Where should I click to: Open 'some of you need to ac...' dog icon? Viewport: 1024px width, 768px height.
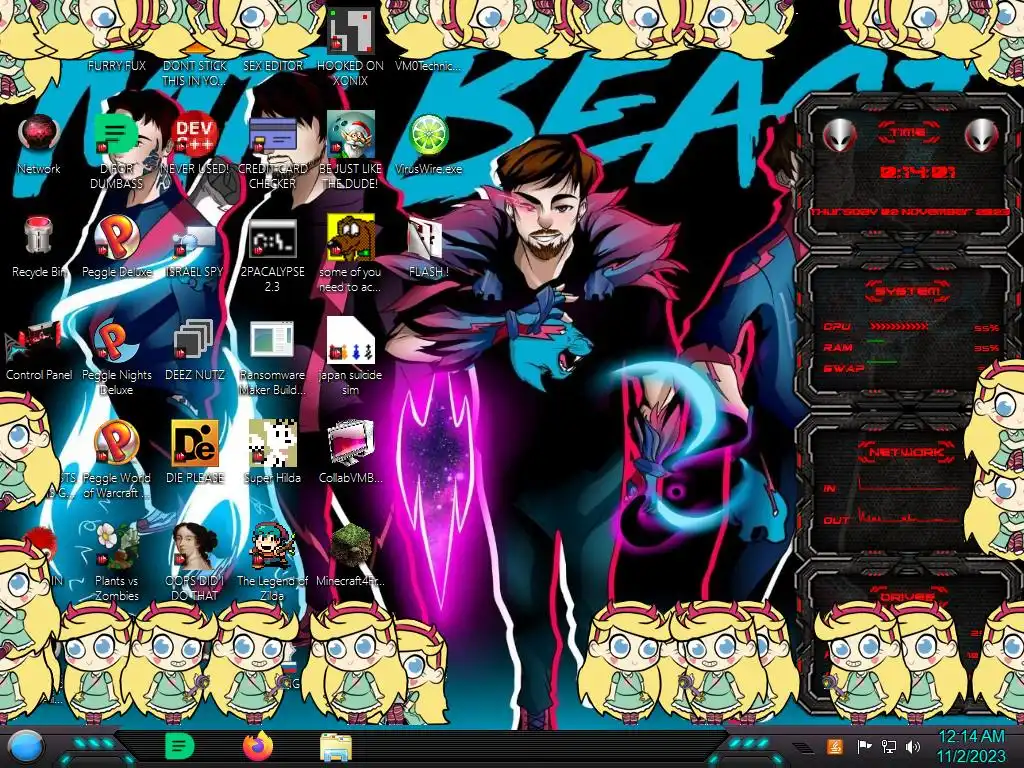pos(351,236)
